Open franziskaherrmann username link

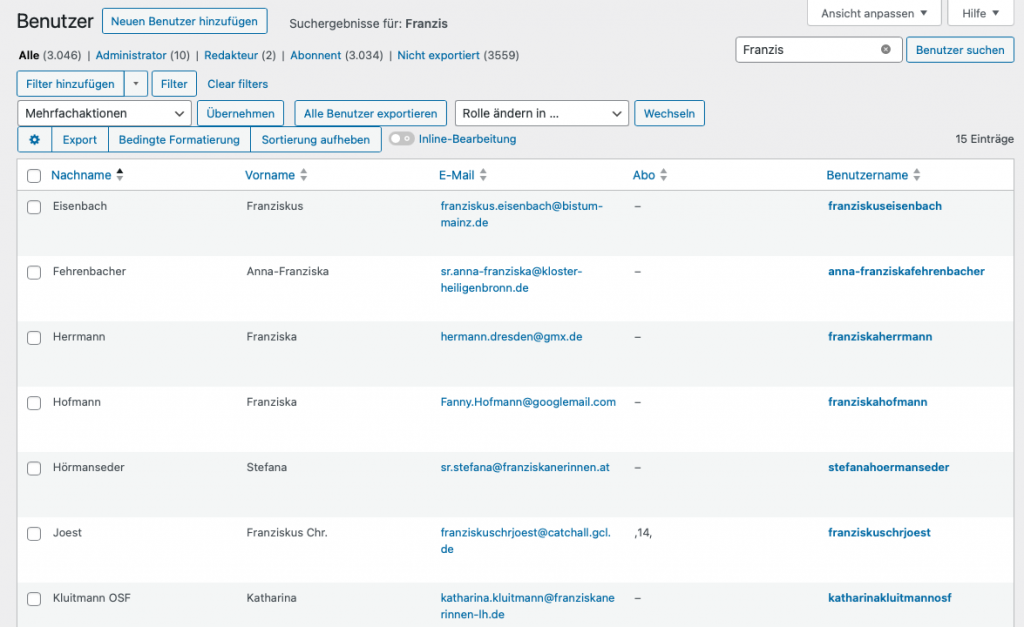[880, 337]
